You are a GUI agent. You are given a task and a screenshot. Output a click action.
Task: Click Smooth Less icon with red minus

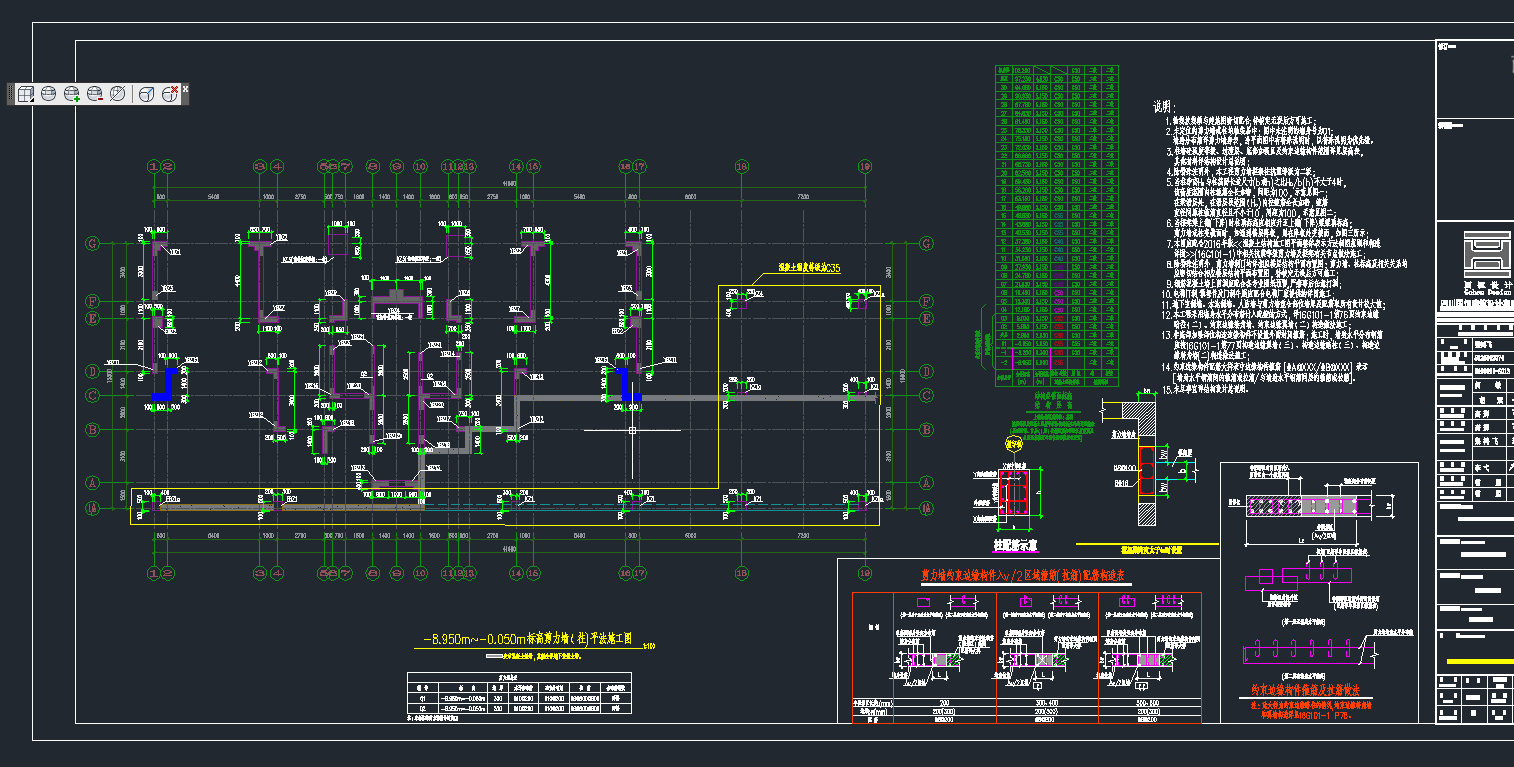[x=95, y=94]
